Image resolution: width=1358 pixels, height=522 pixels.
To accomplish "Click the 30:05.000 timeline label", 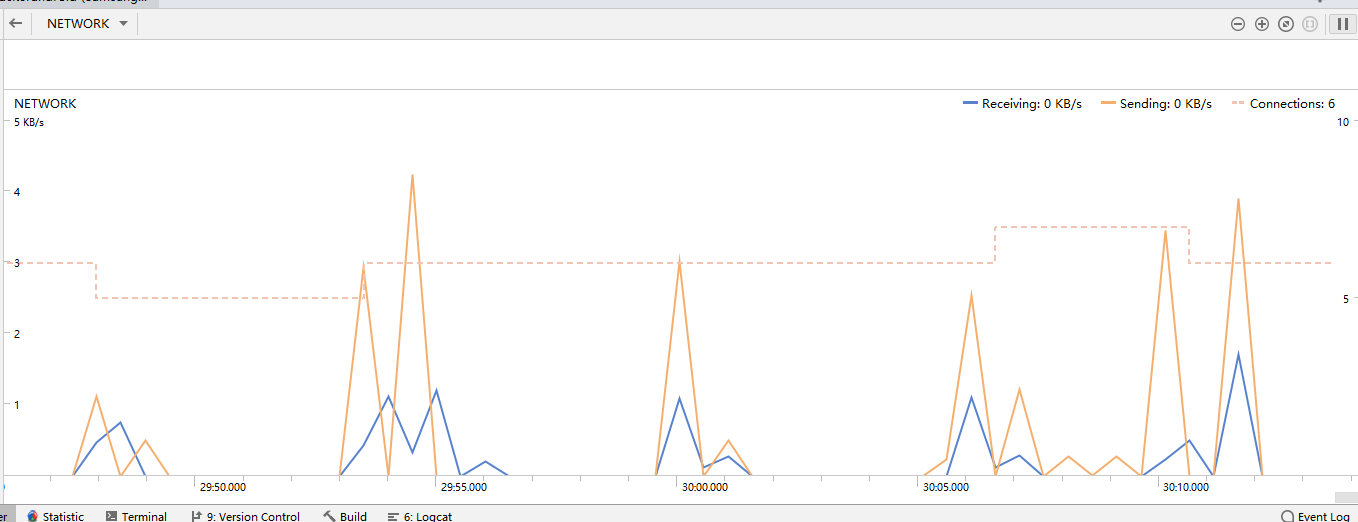I will (x=945, y=488).
